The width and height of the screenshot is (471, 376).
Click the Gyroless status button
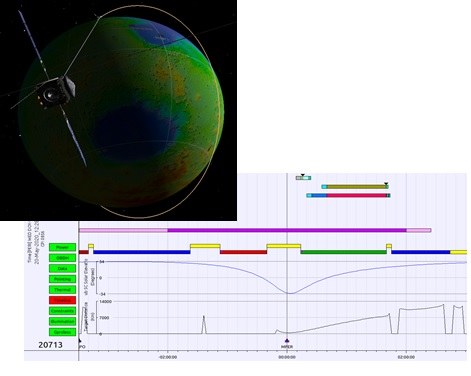[62, 332]
